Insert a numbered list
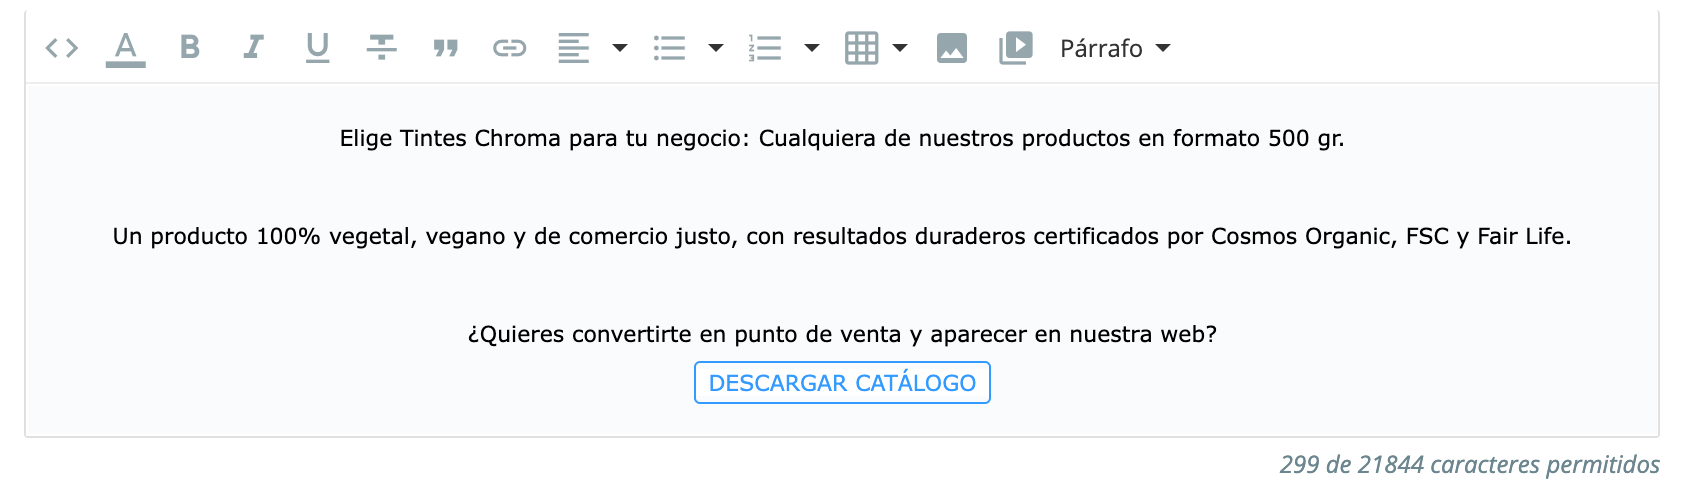This screenshot has width=1708, height=494. (x=765, y=48)
